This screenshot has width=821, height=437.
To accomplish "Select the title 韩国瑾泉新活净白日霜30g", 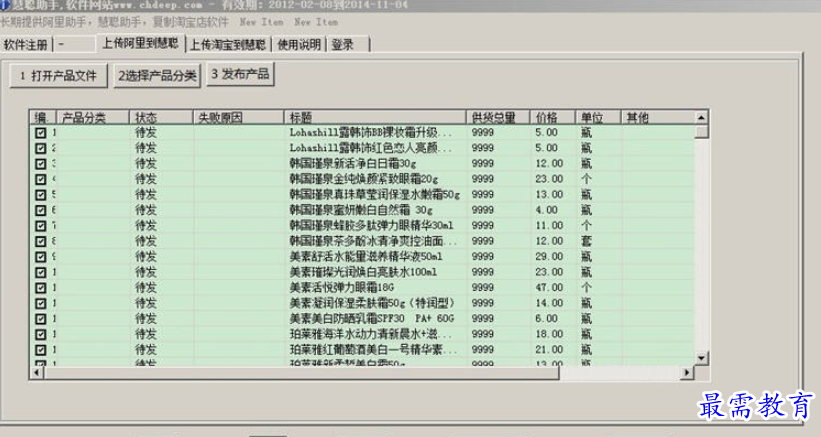I will pyautogui.click(x=353, y=164).
